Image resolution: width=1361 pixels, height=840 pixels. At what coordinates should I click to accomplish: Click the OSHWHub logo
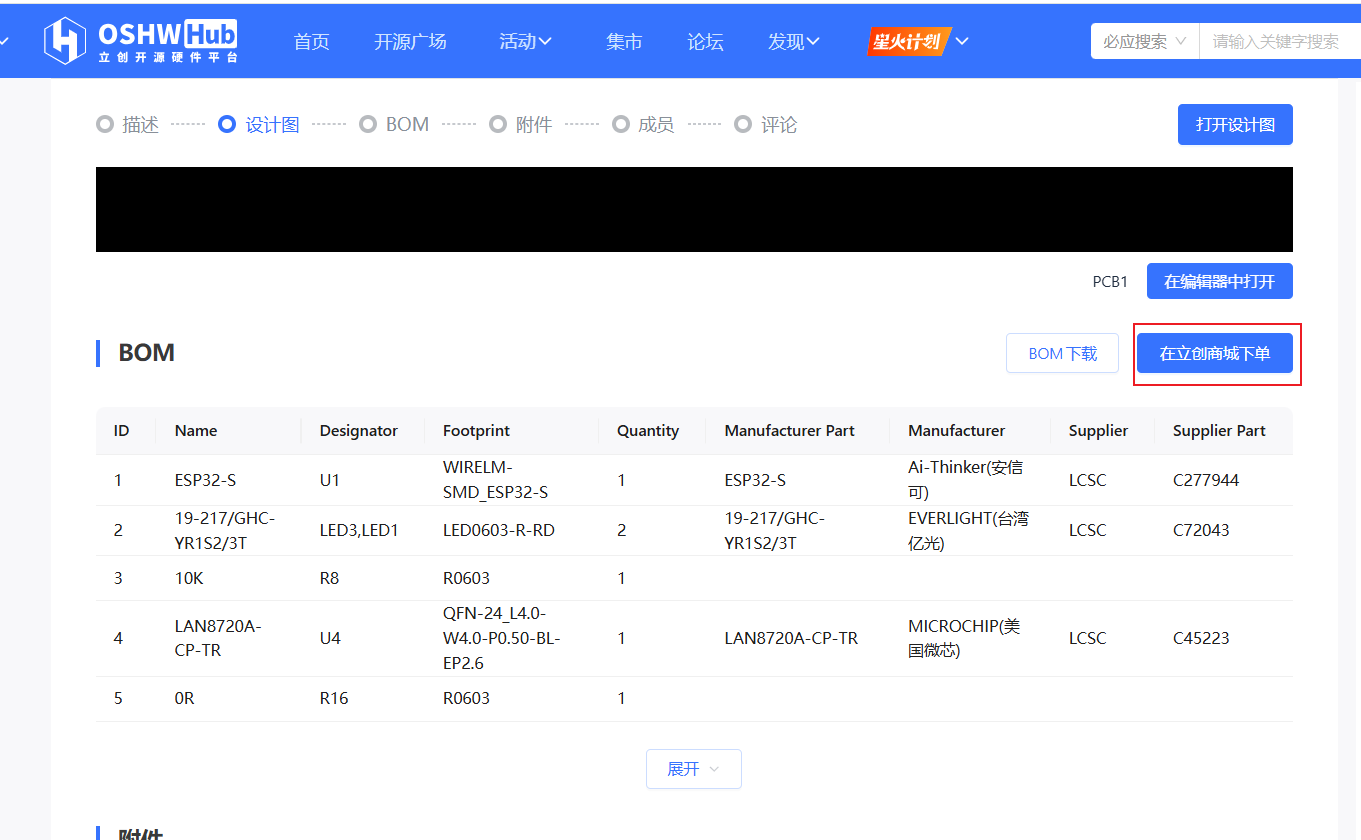coord(140,41)
